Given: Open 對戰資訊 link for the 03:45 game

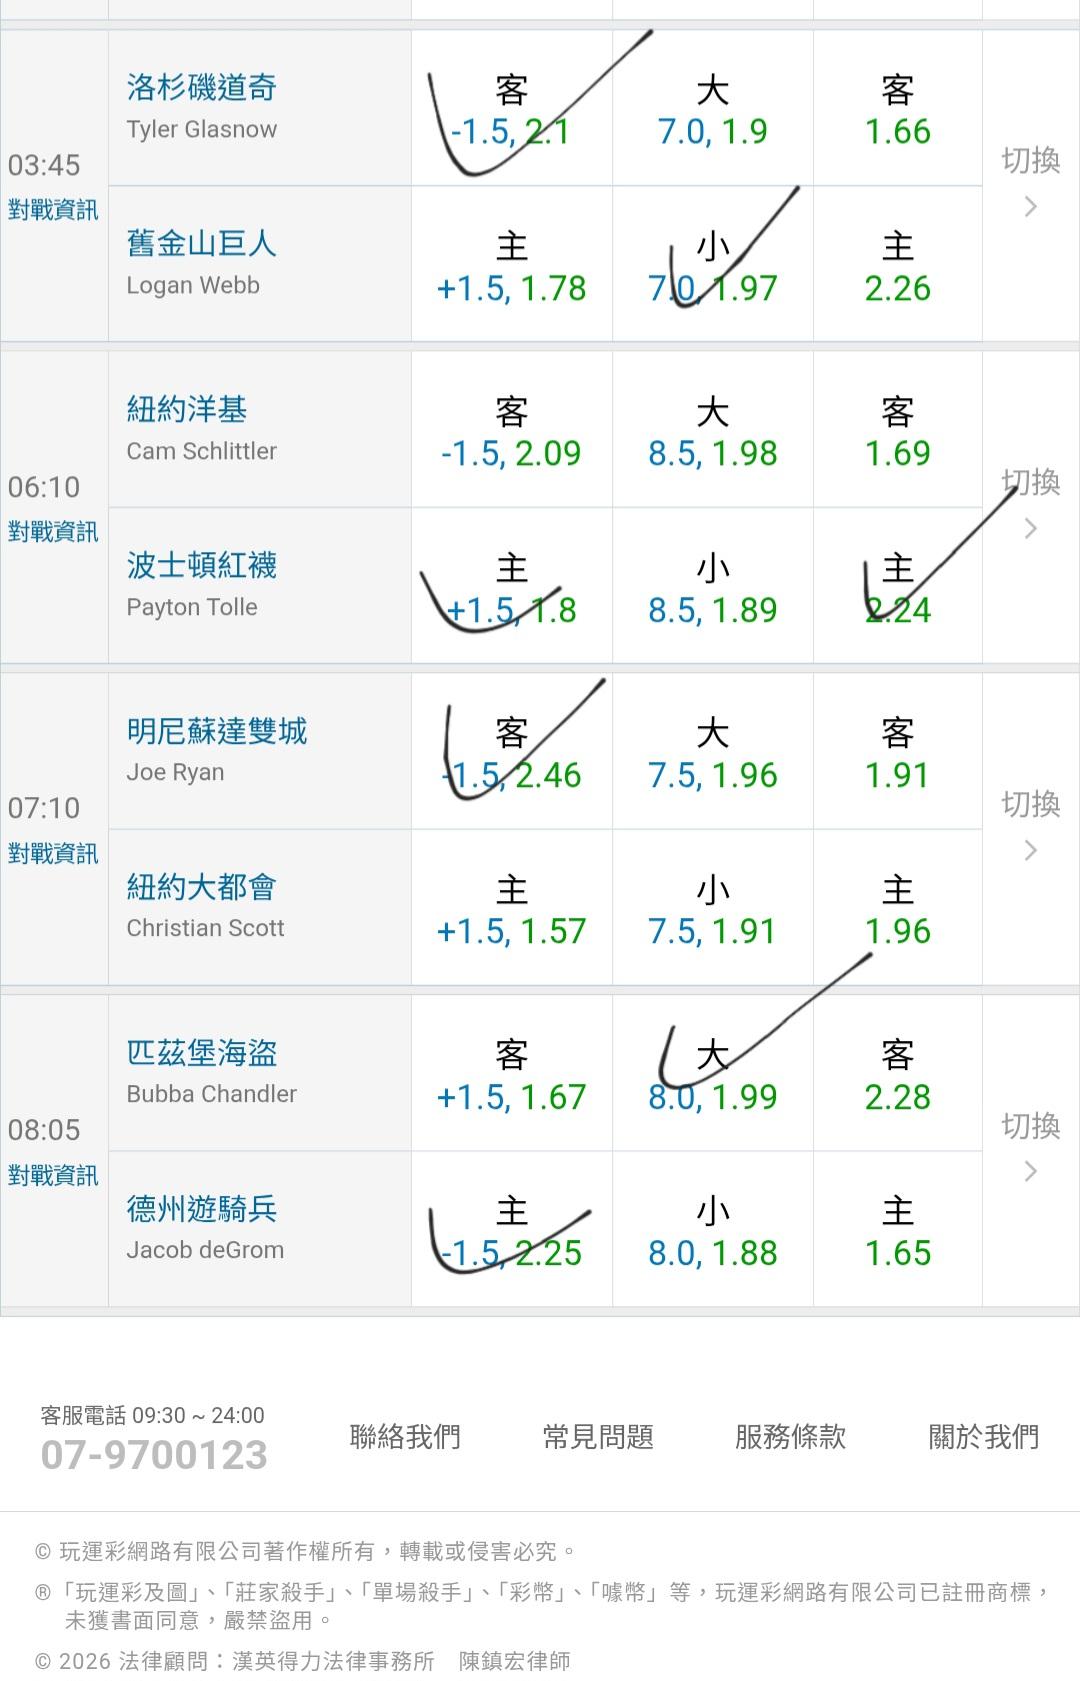Looking at the screenshot, I should (53, 210).
